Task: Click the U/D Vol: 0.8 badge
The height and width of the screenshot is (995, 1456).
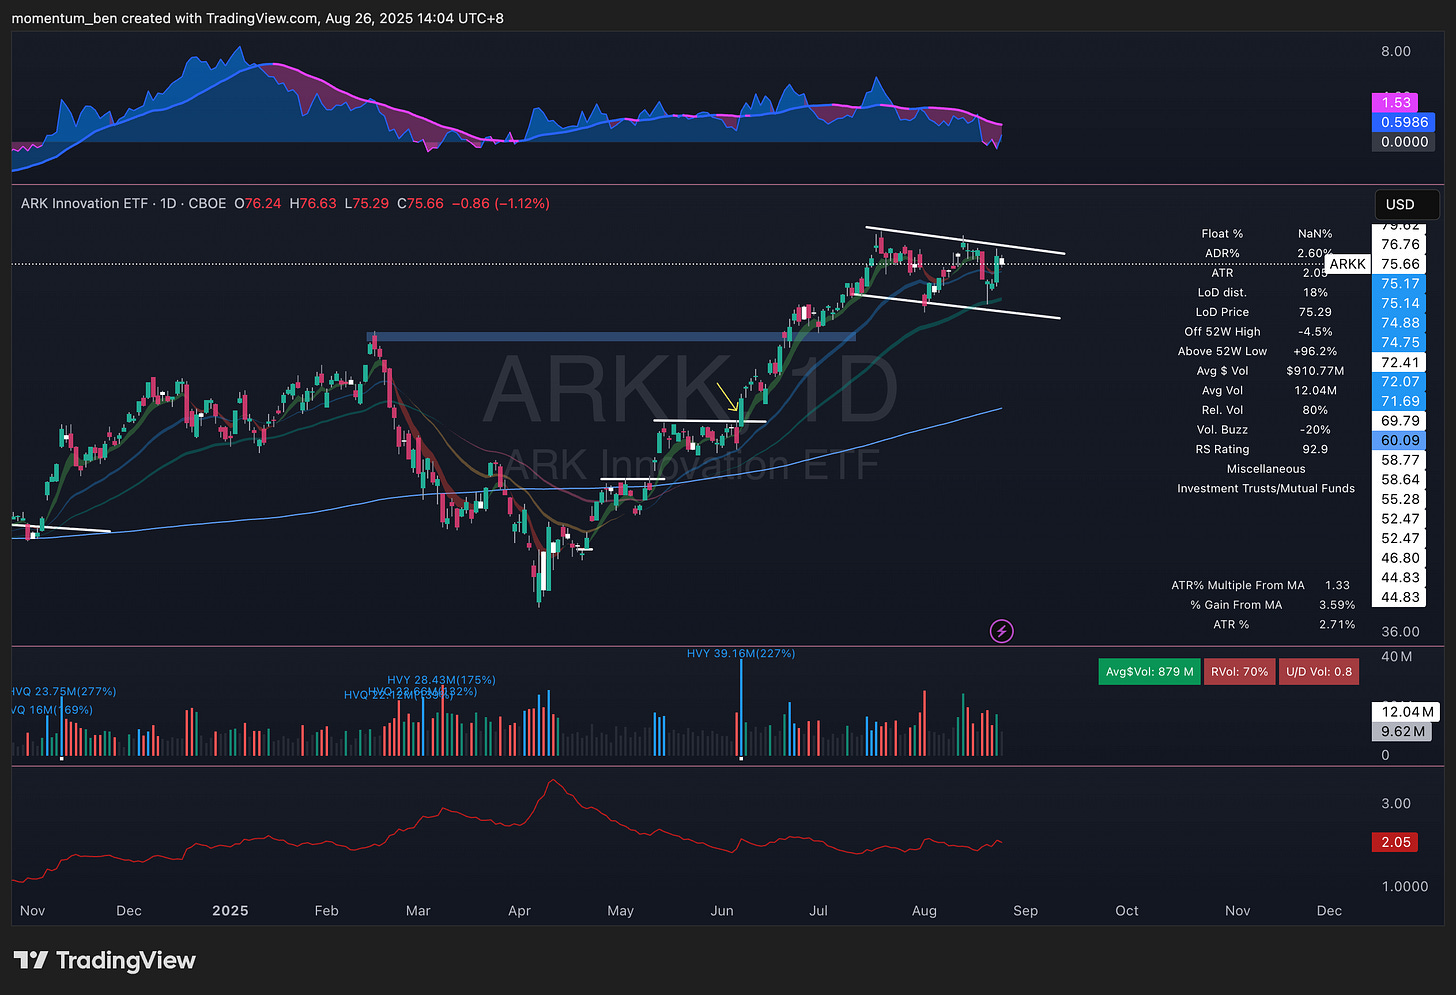Action: (x=1318, y=672)
